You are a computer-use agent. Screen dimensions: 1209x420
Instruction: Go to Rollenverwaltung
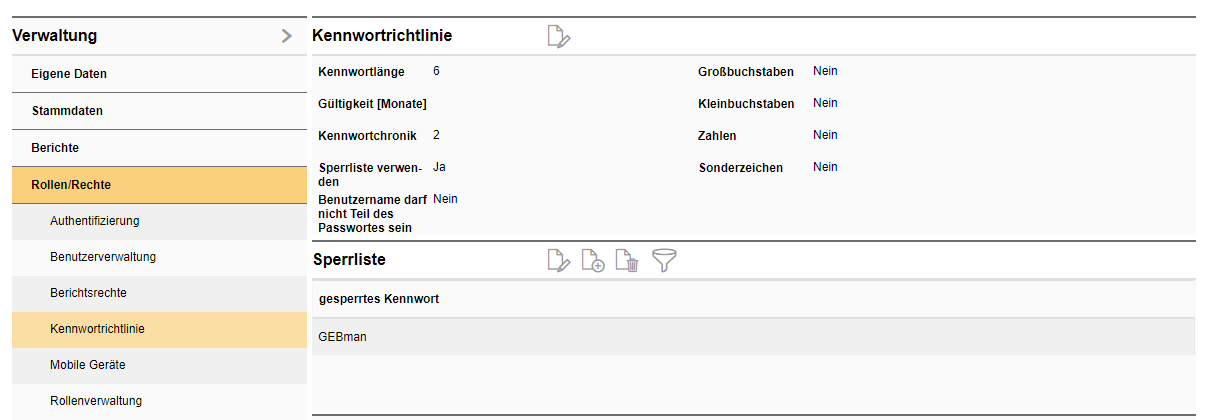pos(96,401)
